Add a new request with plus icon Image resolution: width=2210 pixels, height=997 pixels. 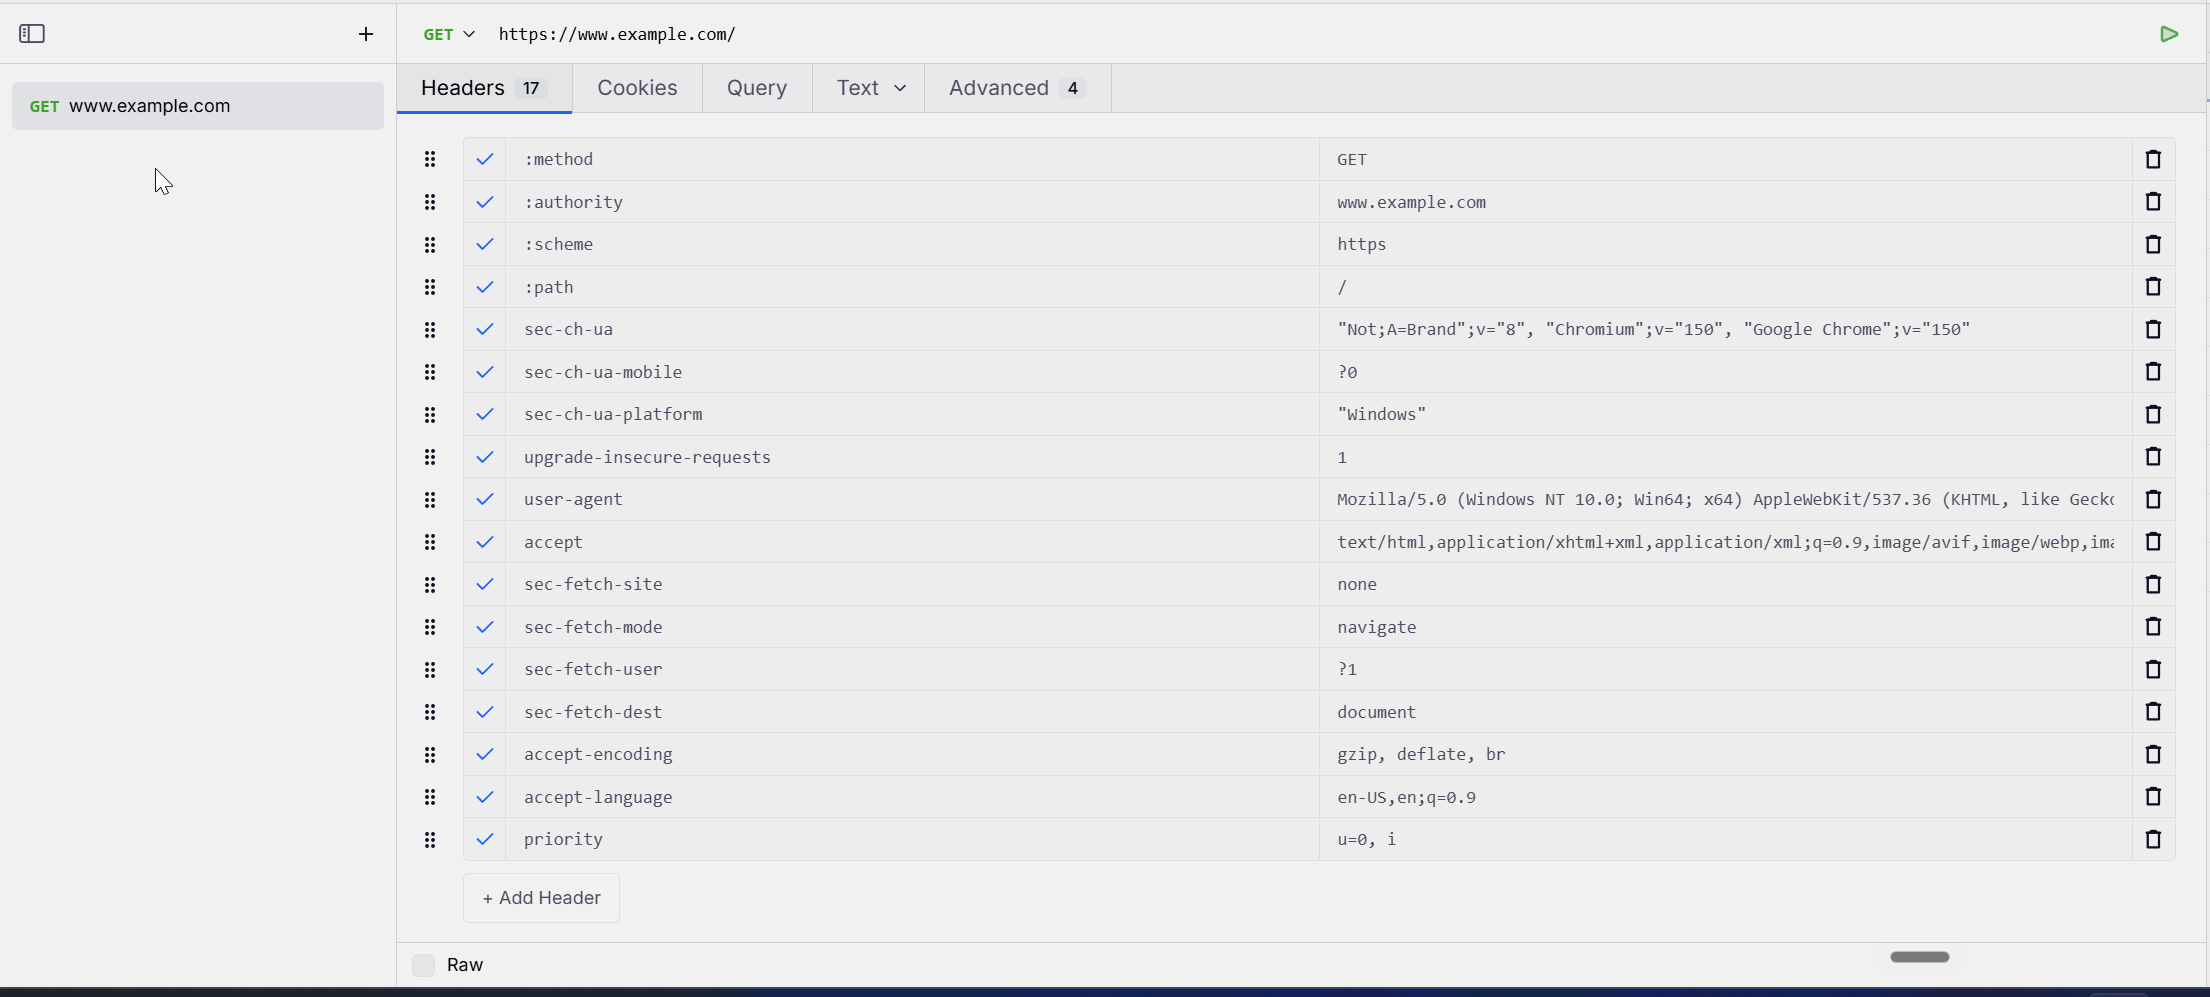coord(366,34)
